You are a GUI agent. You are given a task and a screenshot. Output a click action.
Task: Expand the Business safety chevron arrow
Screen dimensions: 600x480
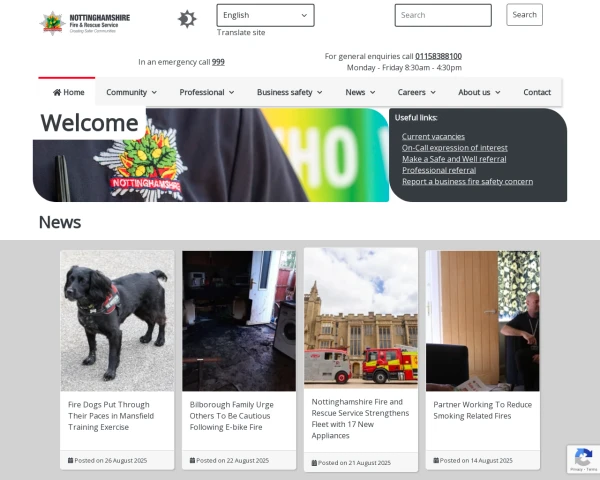[320, 92]
